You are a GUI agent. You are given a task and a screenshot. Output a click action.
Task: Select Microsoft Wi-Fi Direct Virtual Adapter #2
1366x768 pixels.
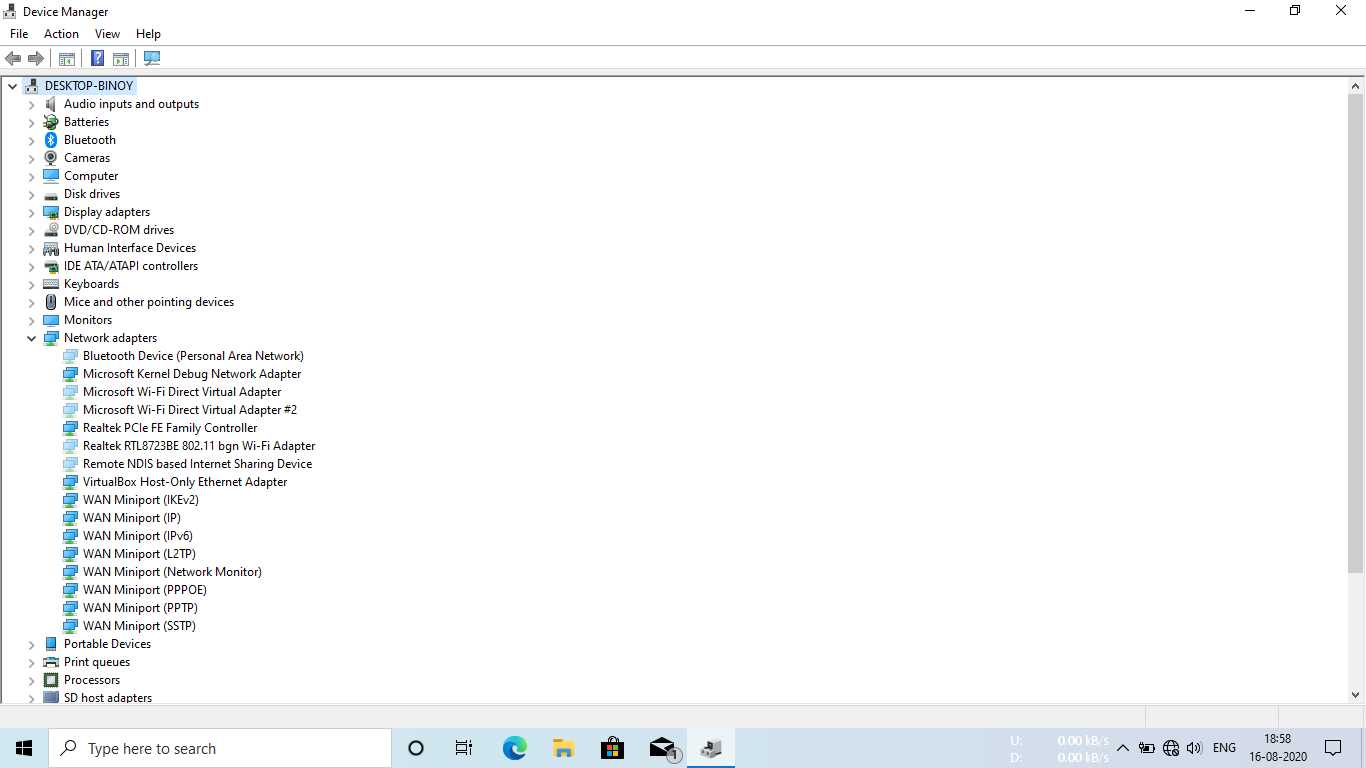[190, 410]
